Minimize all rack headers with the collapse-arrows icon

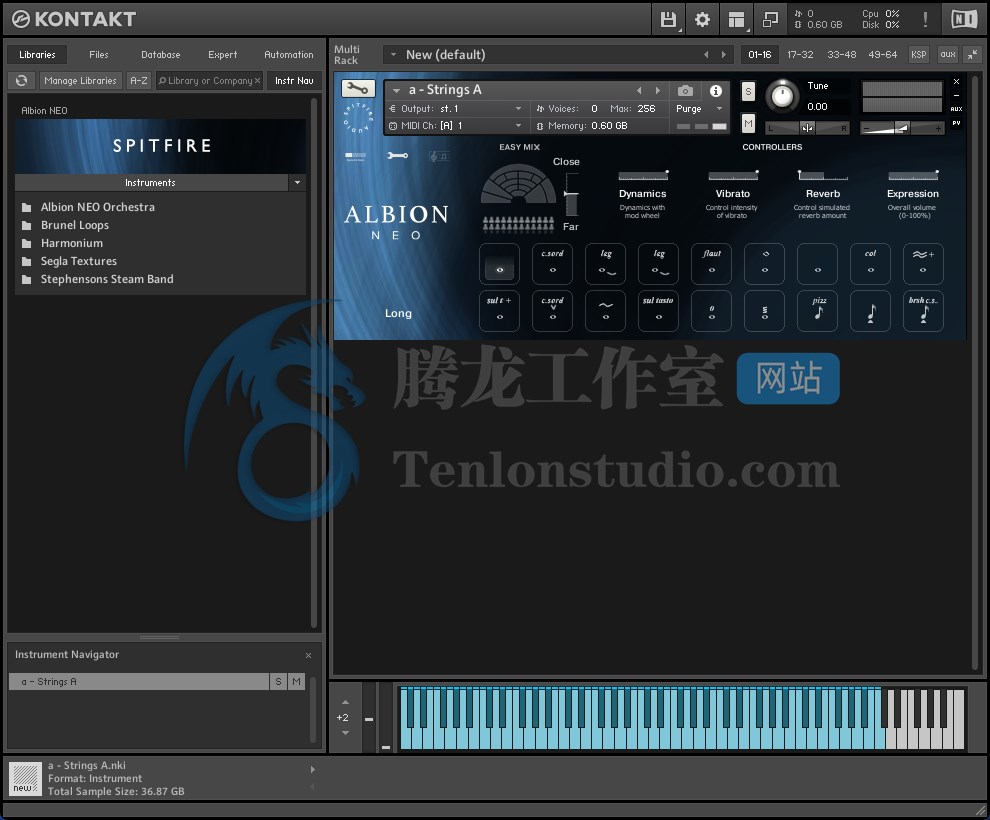click(972, 55)
